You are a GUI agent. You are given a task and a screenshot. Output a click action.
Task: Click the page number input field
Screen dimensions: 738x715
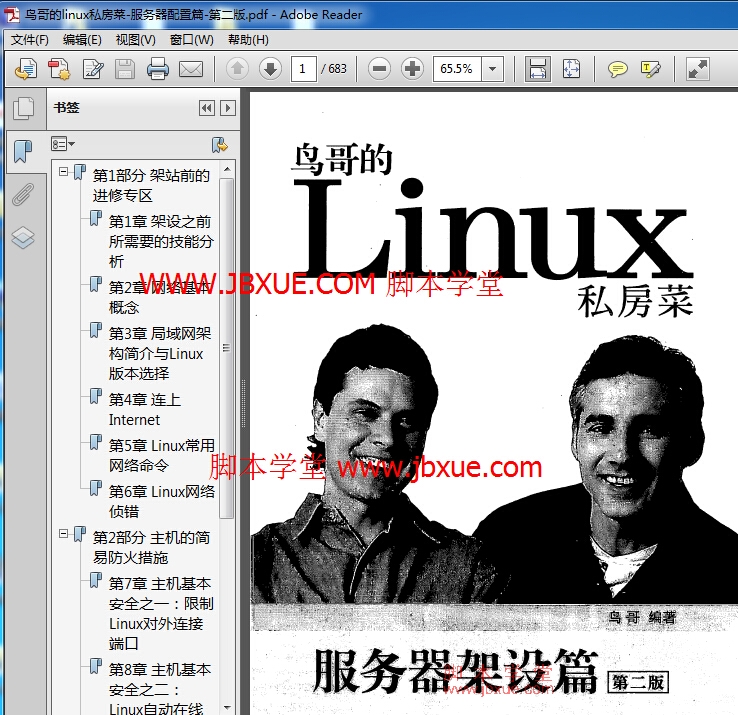tap(304, 69)
